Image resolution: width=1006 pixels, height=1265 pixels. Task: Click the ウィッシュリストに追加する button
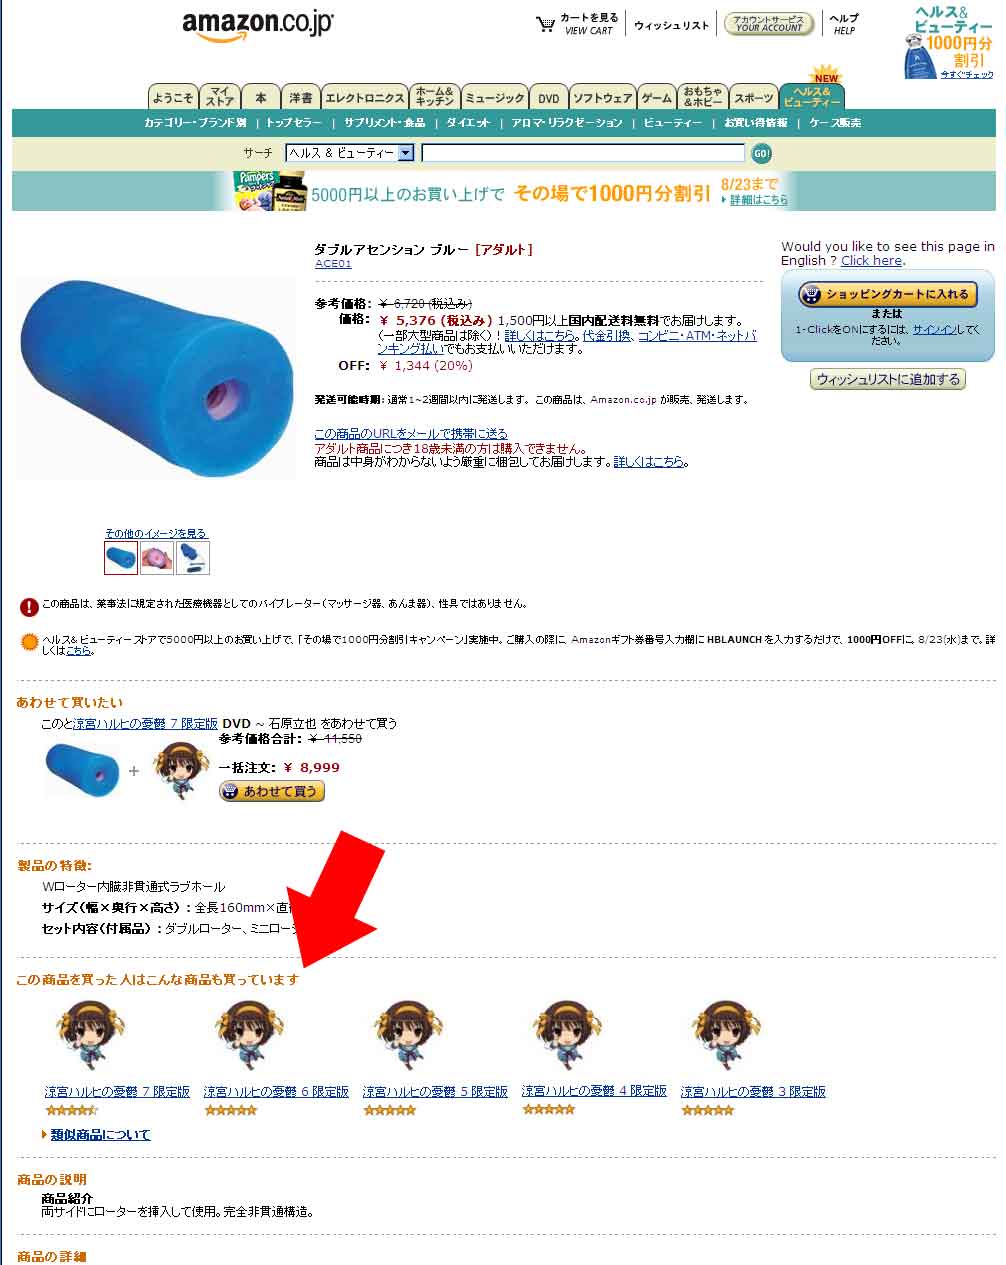pos(887,379)
